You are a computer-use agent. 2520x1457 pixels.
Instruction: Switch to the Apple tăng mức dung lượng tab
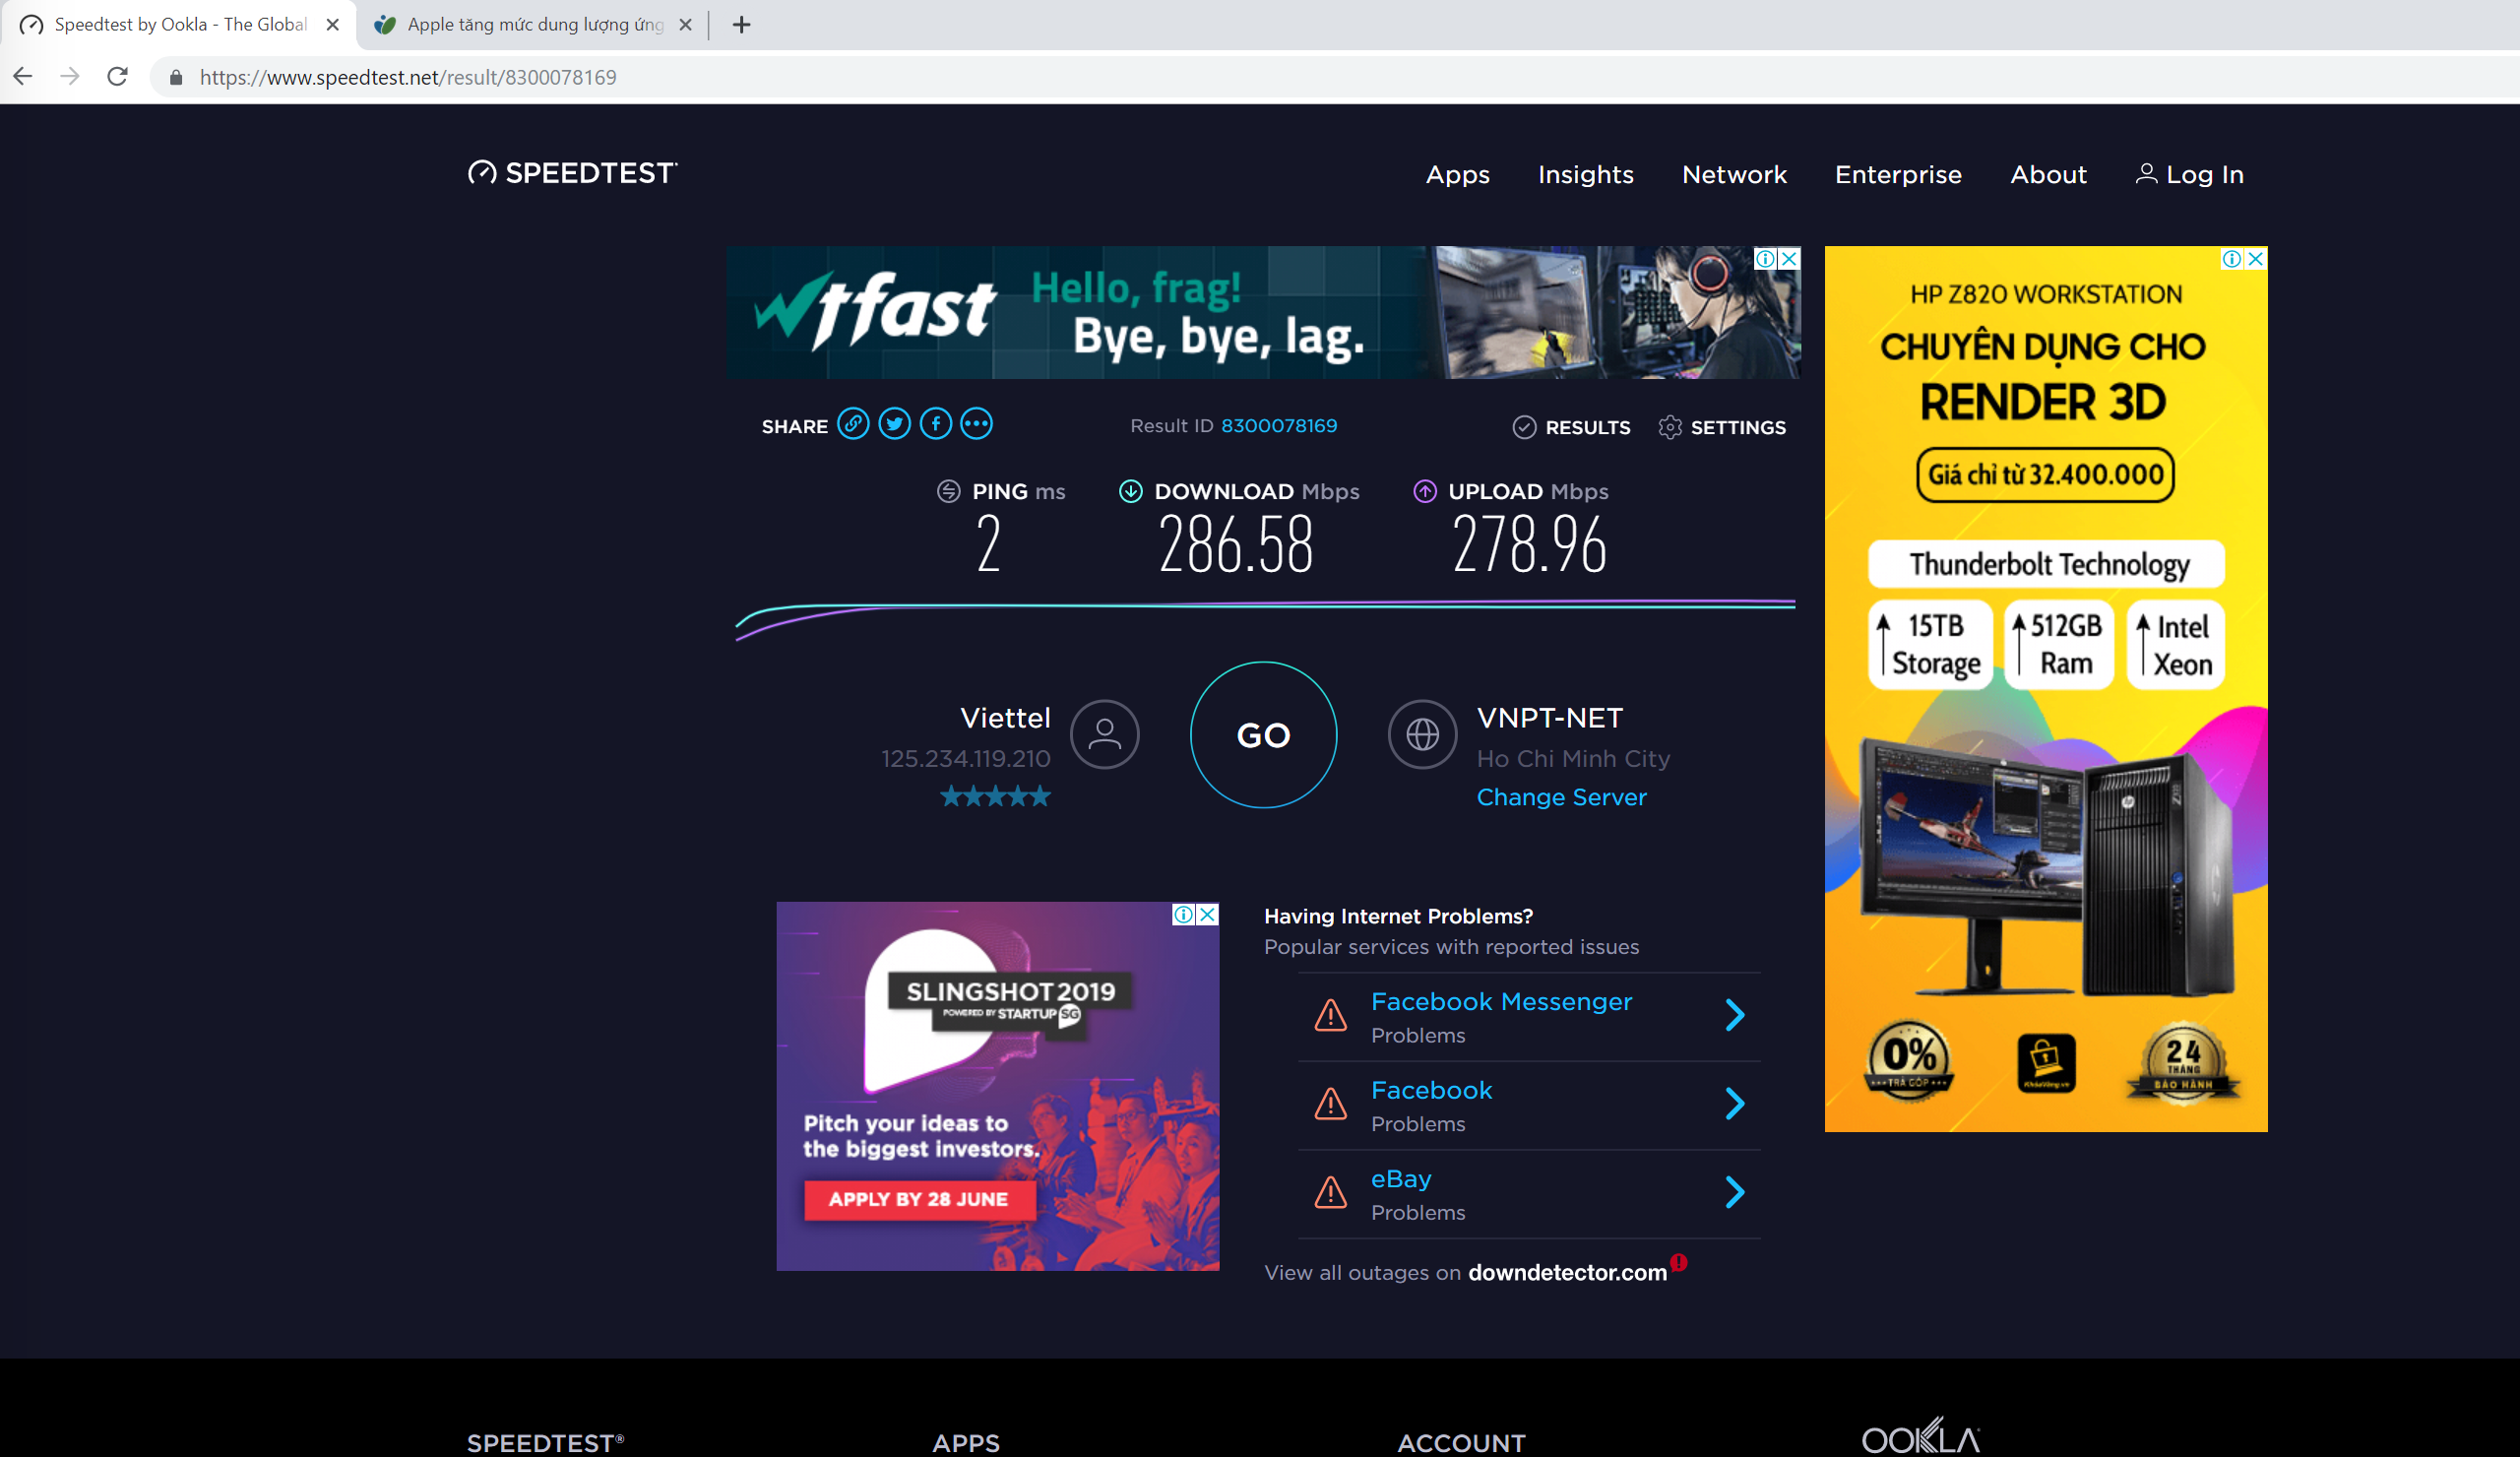click(530, 25)
